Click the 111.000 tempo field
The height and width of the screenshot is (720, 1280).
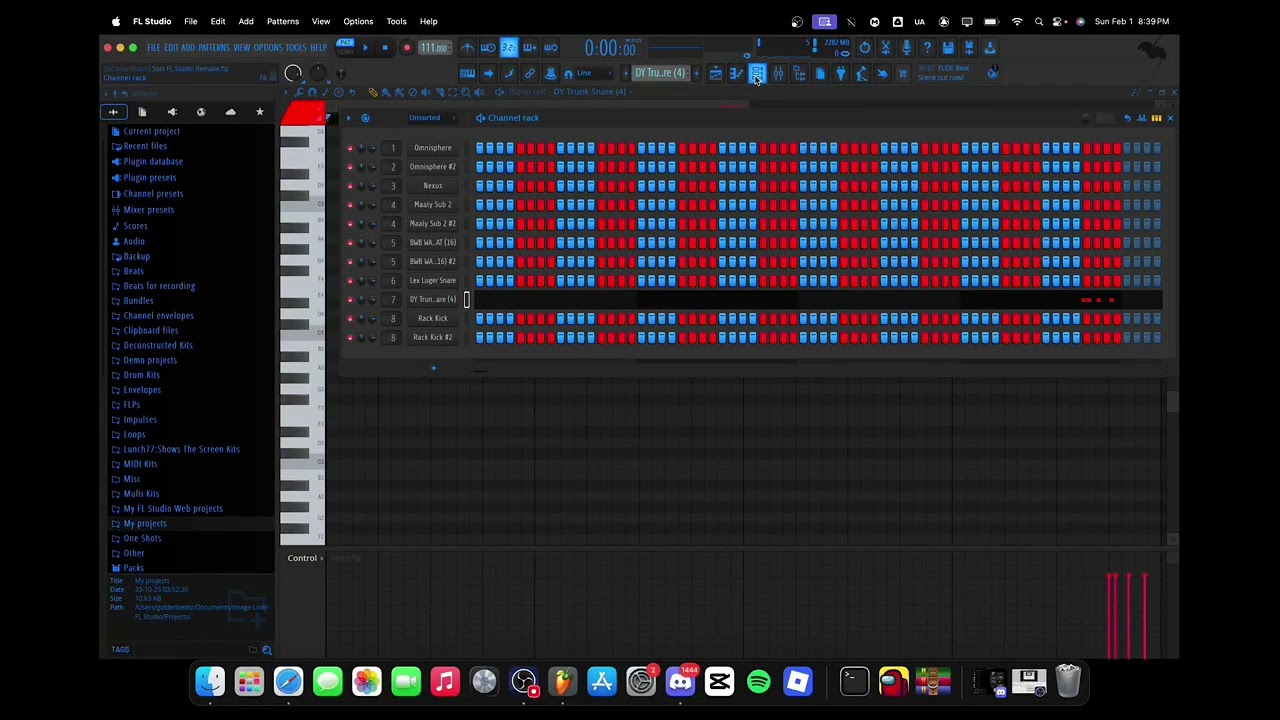click(433, 48)
